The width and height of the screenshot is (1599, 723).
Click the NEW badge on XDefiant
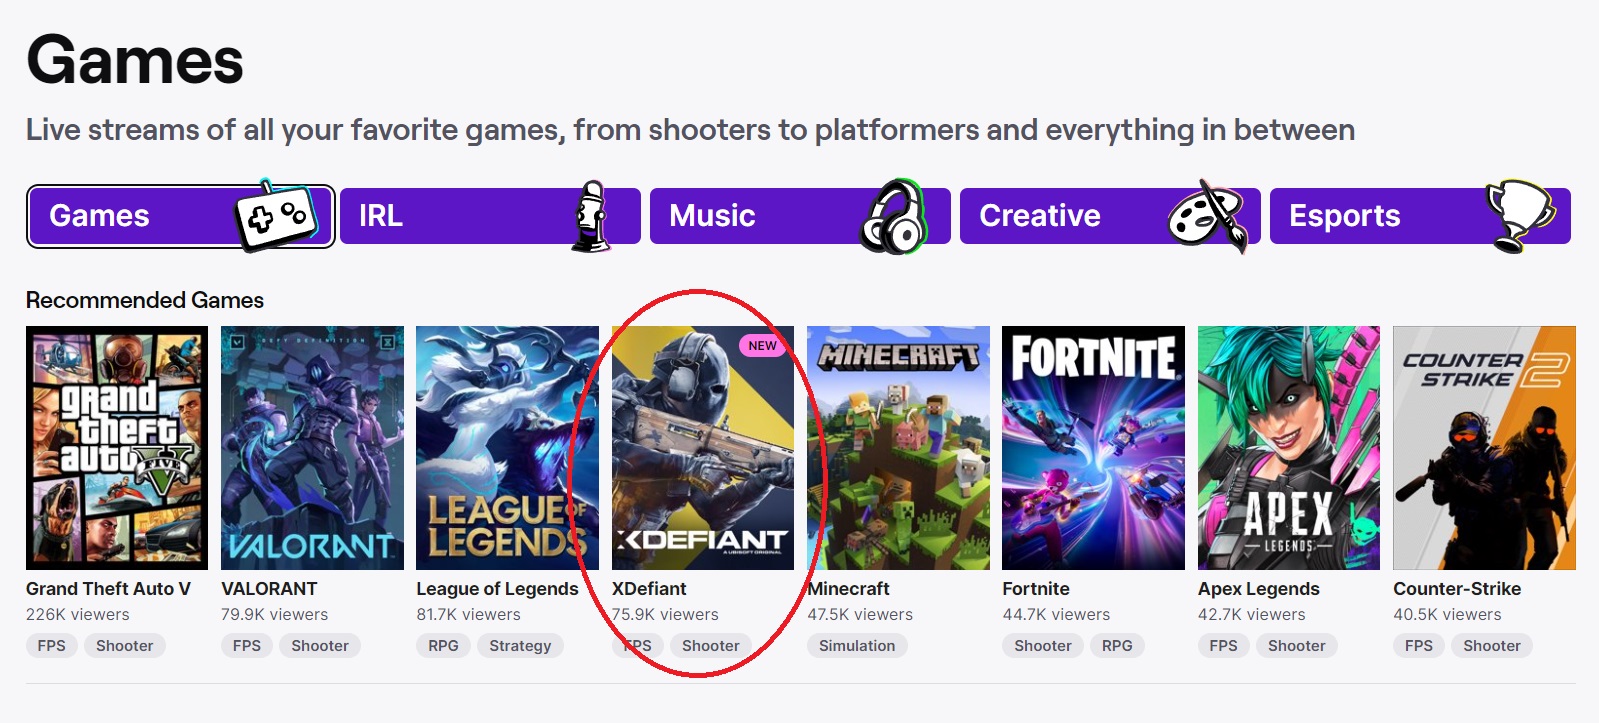pyautogui.click(x=762, y=346)
